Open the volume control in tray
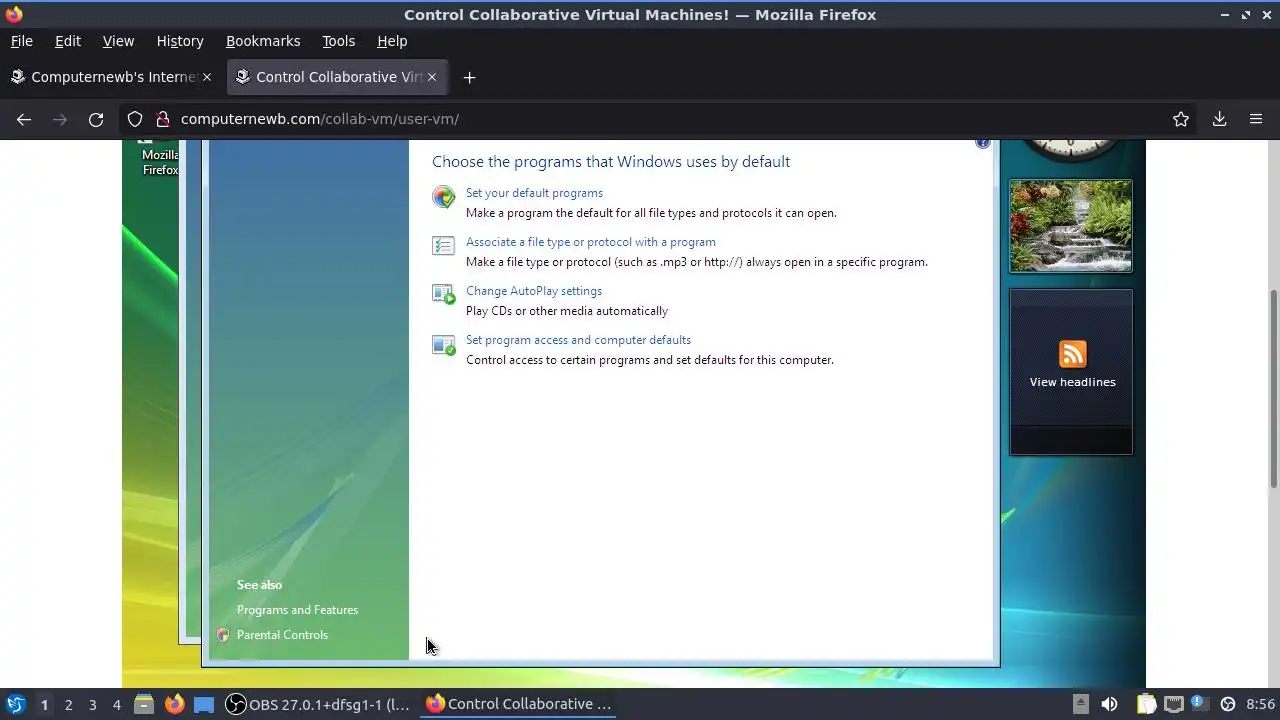The width and height of the screenshot is (1280, 720). (x=1109, y=704)
